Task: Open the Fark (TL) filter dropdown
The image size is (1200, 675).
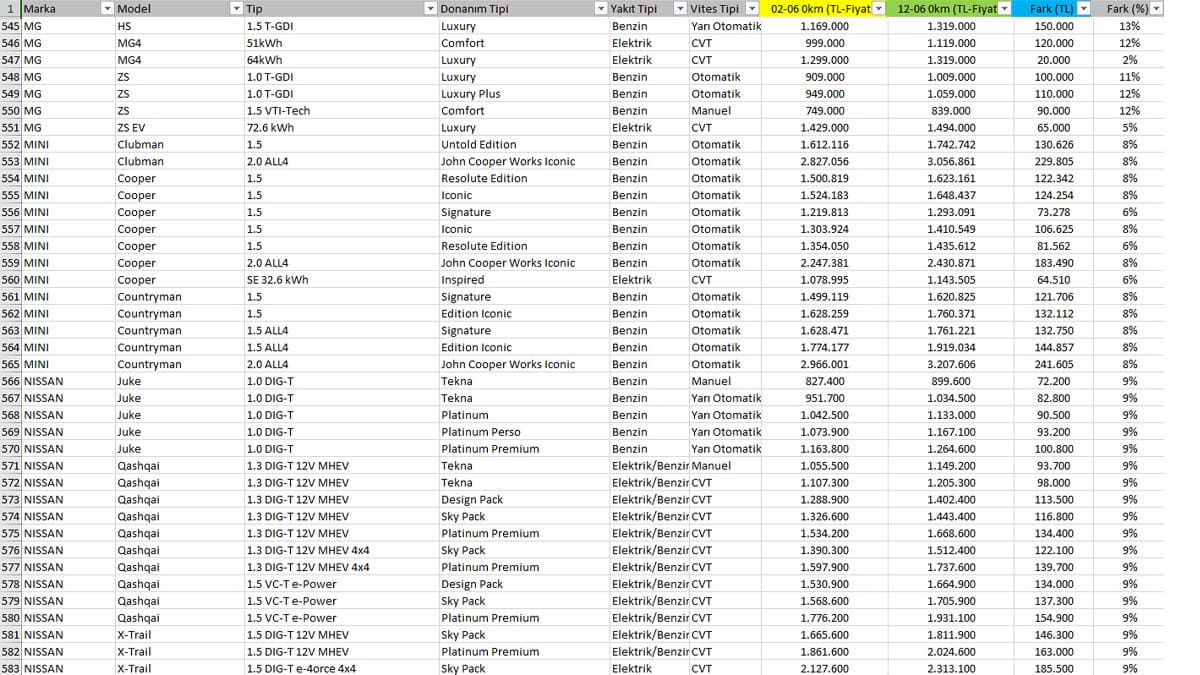Action: (1085, 9)
